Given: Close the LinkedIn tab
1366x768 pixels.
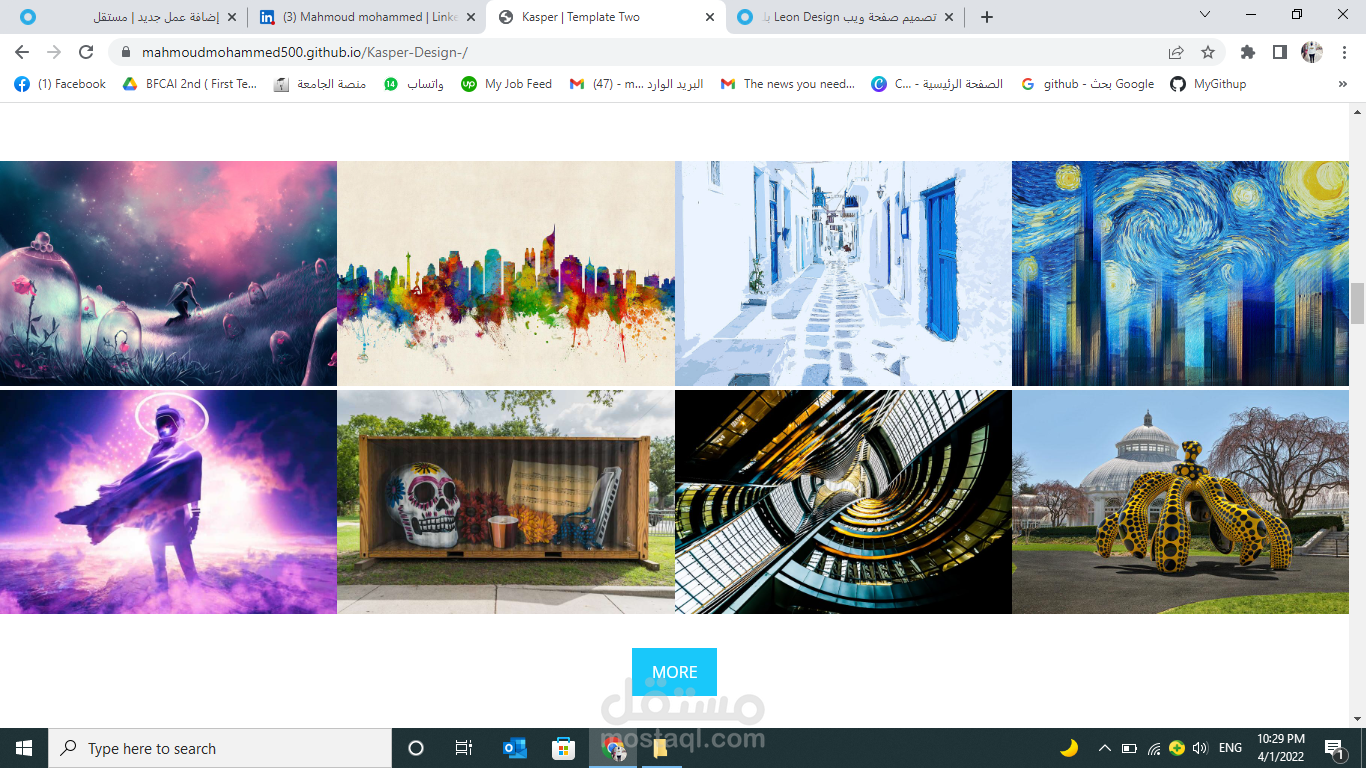Looking at the screenshot, I should pyautogui.click(x=471, y=17).
